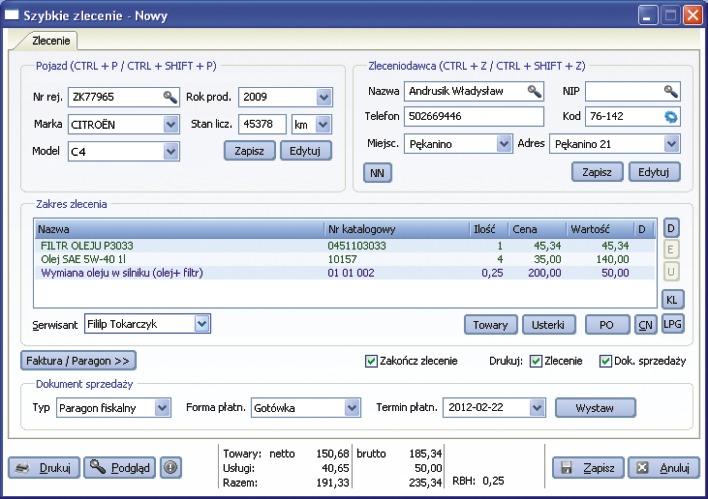Screen dimensions: 708x499
Task: Click the Usterki button
Action: pos(549,325)
